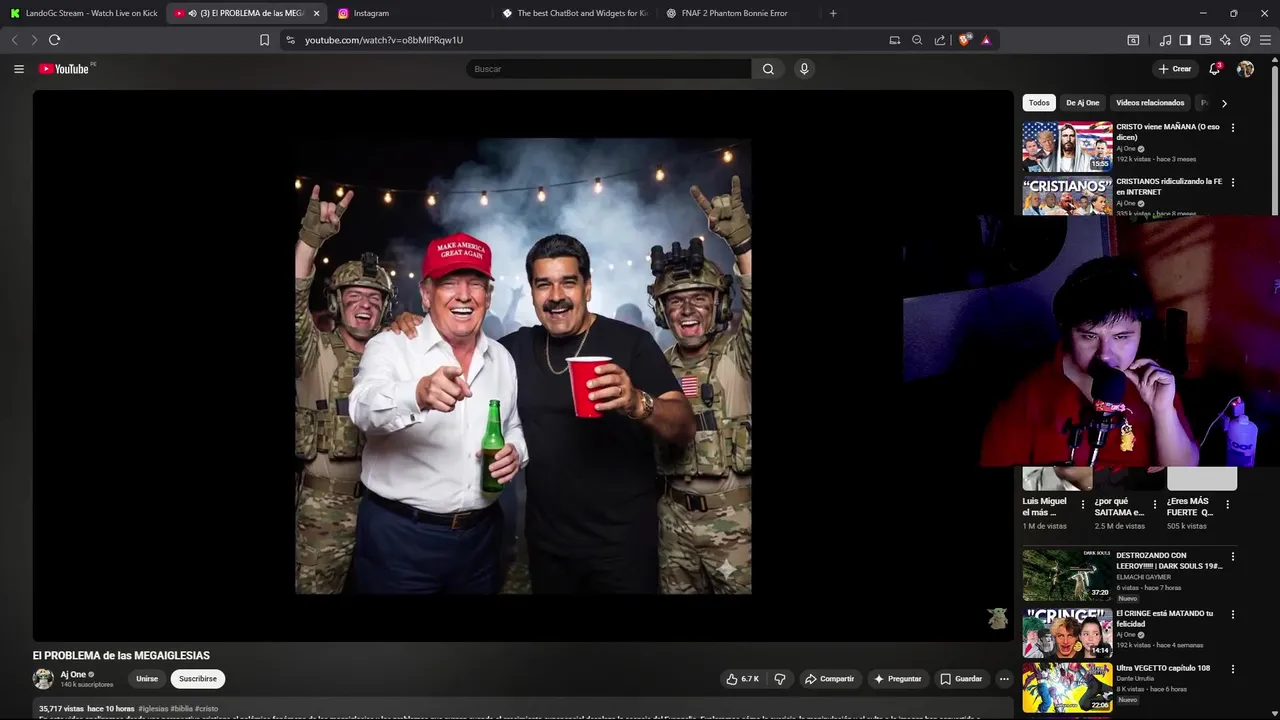Open tab search icon in toolbar
Image resolution: width=1280 pixels, height=720 pixels.
[1133, 40]
